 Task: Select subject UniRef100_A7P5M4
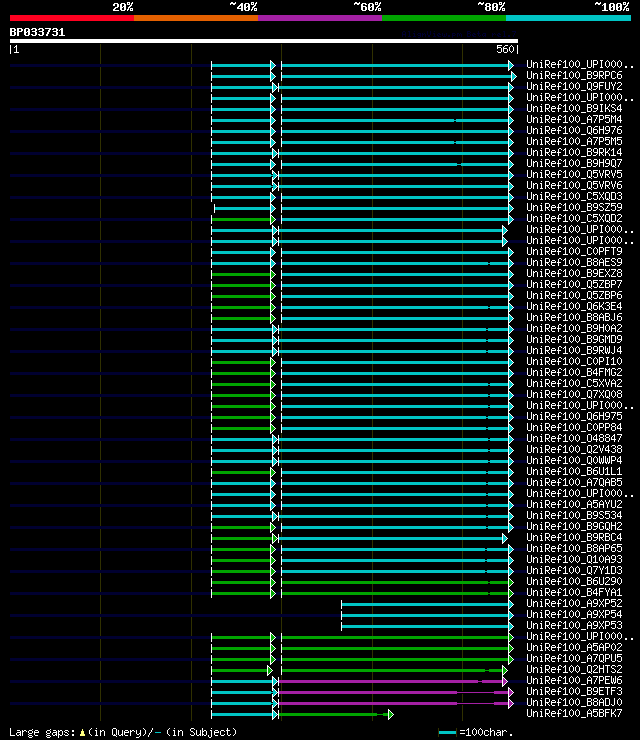[x=574, y=119]
